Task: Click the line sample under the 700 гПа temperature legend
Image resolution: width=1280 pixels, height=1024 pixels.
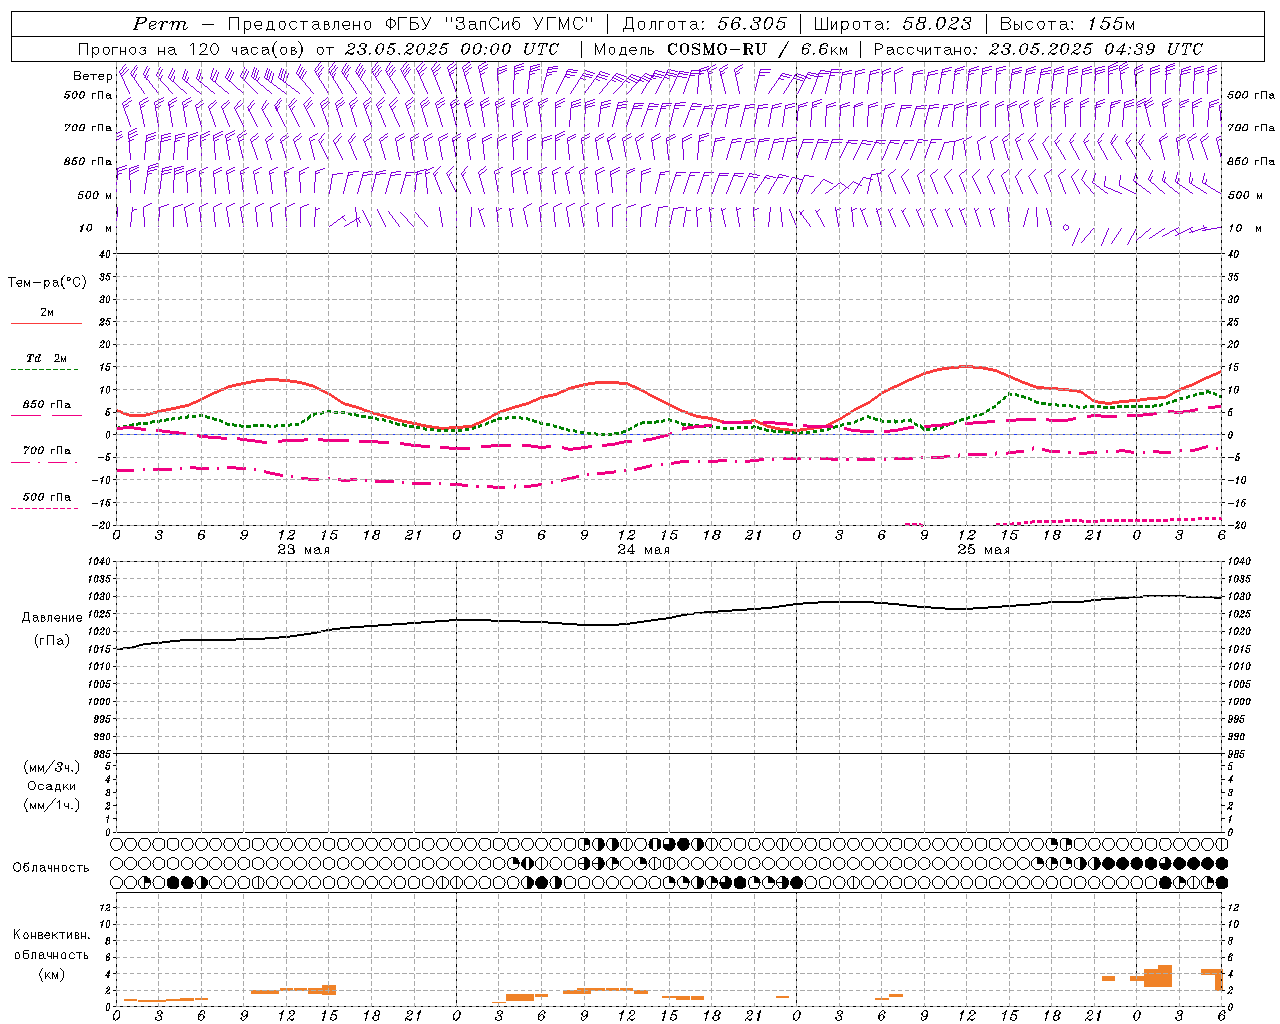Action: tap(44, 463)
